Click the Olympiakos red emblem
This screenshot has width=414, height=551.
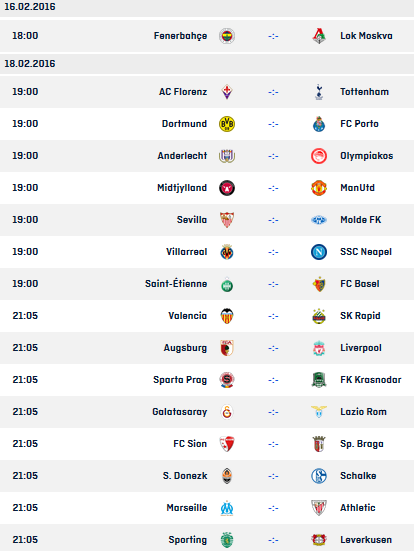[319, 156]
